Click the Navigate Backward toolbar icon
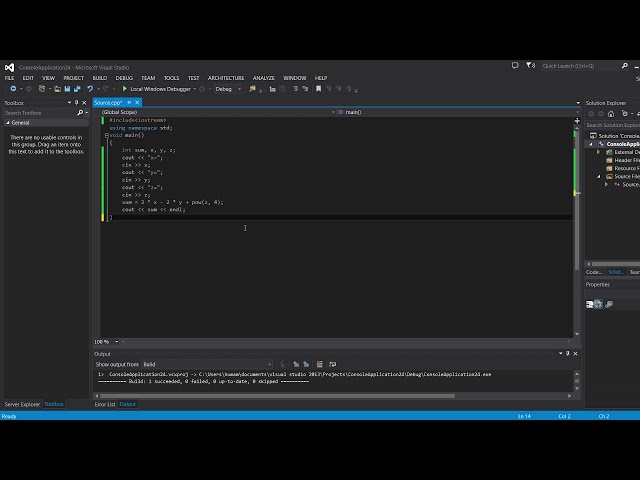 [11, 89]
